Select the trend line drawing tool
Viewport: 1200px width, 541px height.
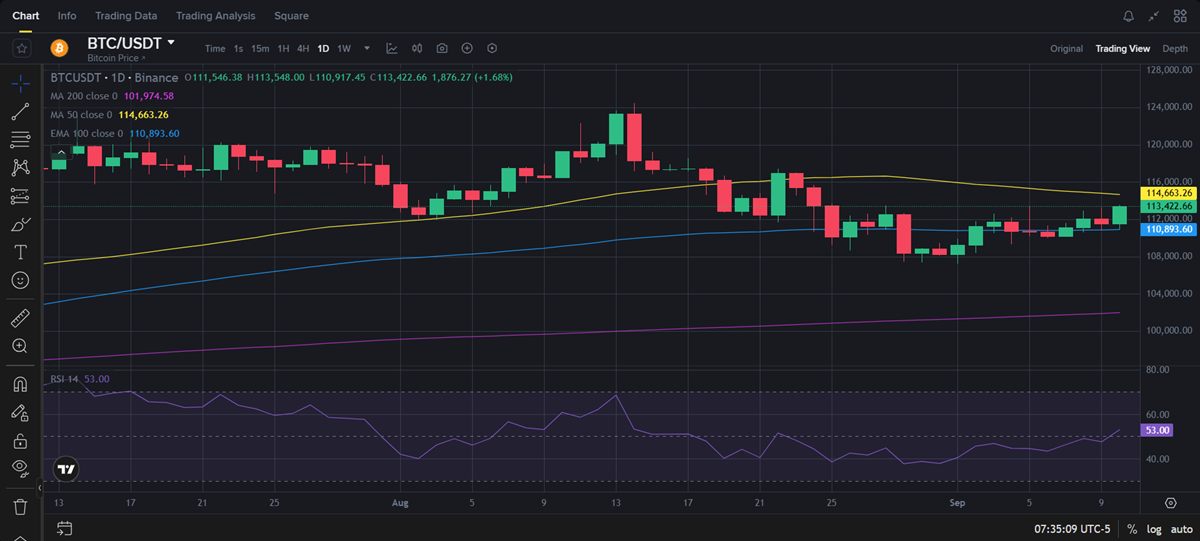20,111
